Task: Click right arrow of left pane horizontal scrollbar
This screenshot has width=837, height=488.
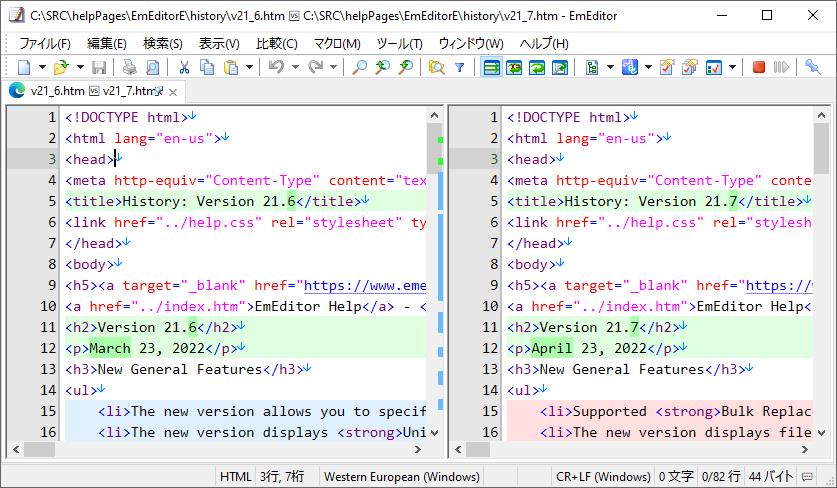Action: pyautogui.click(x=417, y=450)
